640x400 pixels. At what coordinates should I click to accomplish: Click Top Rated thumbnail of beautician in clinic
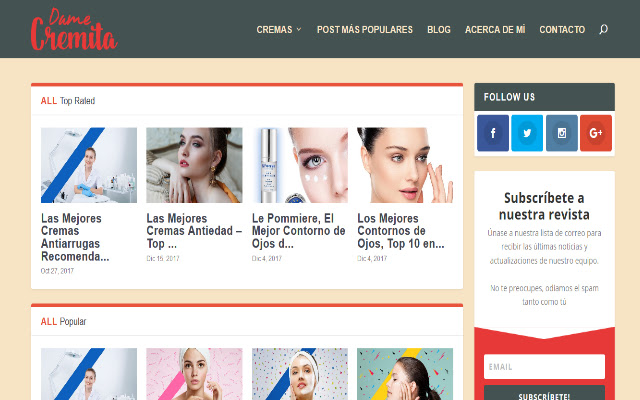click(89, 165)
